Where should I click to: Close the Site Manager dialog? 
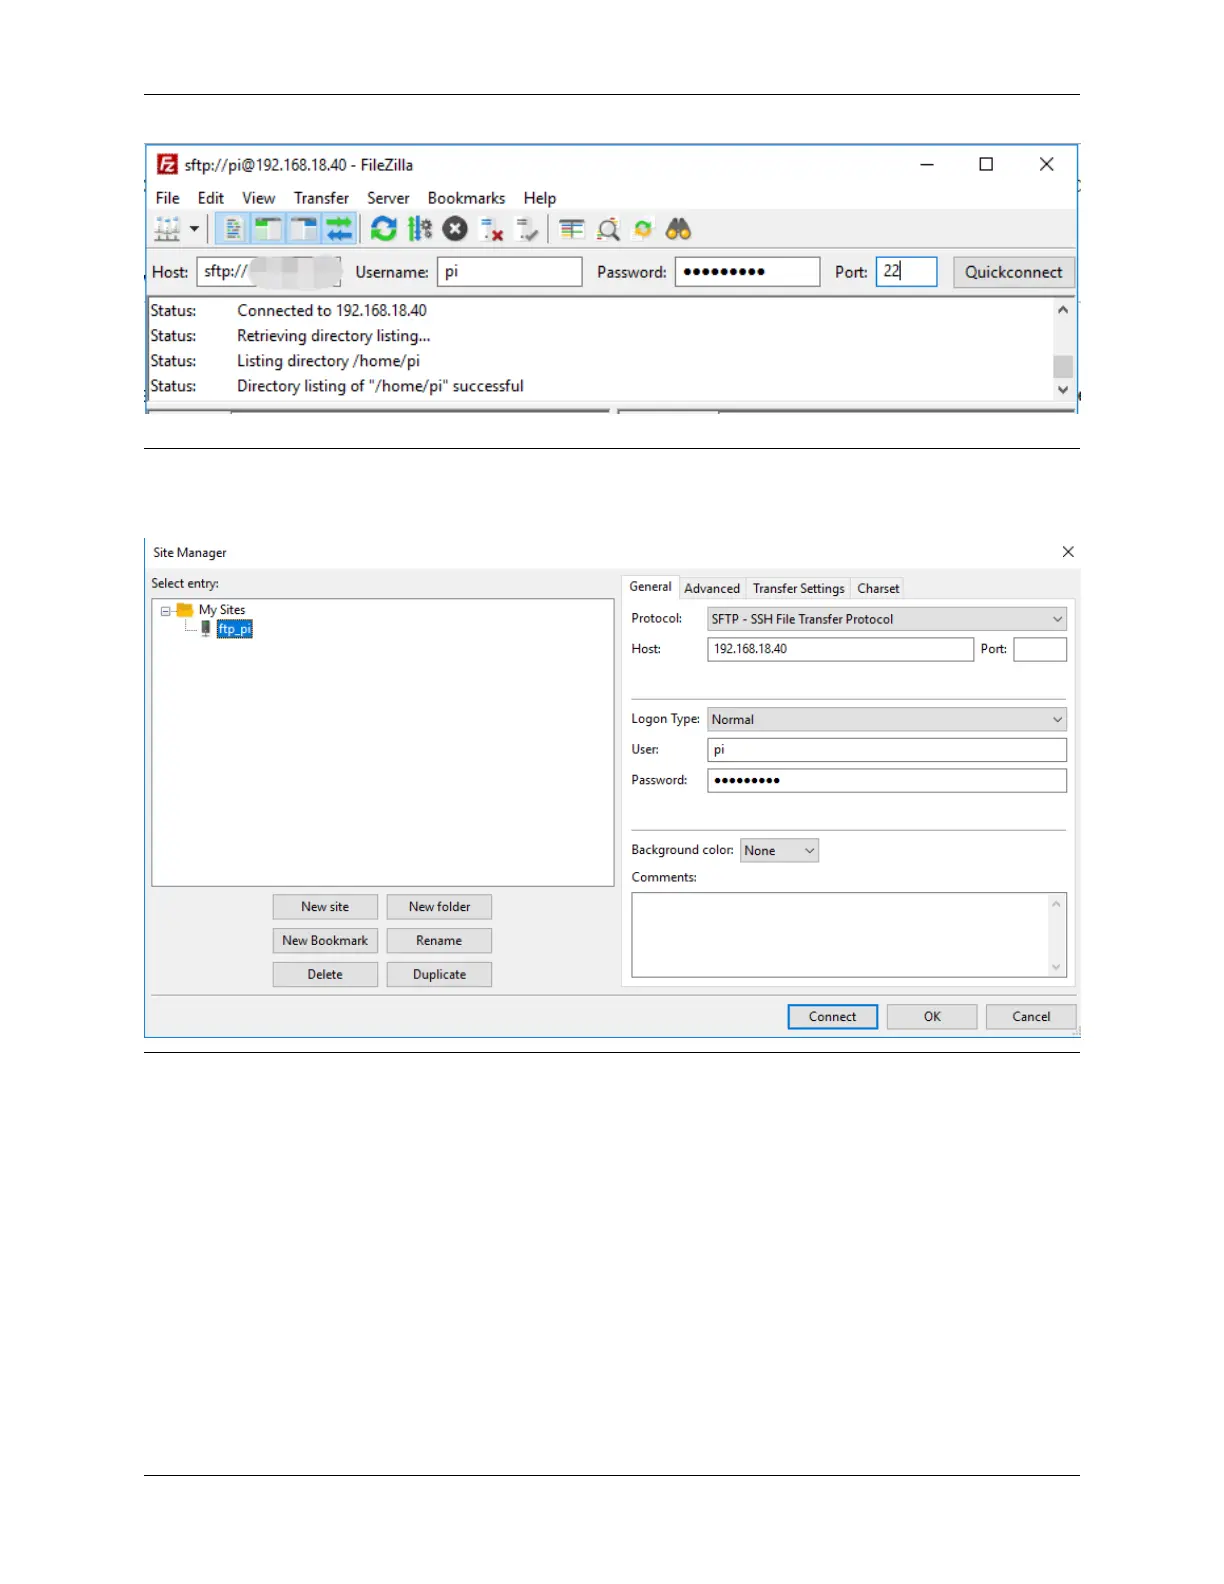[1068, 552]
